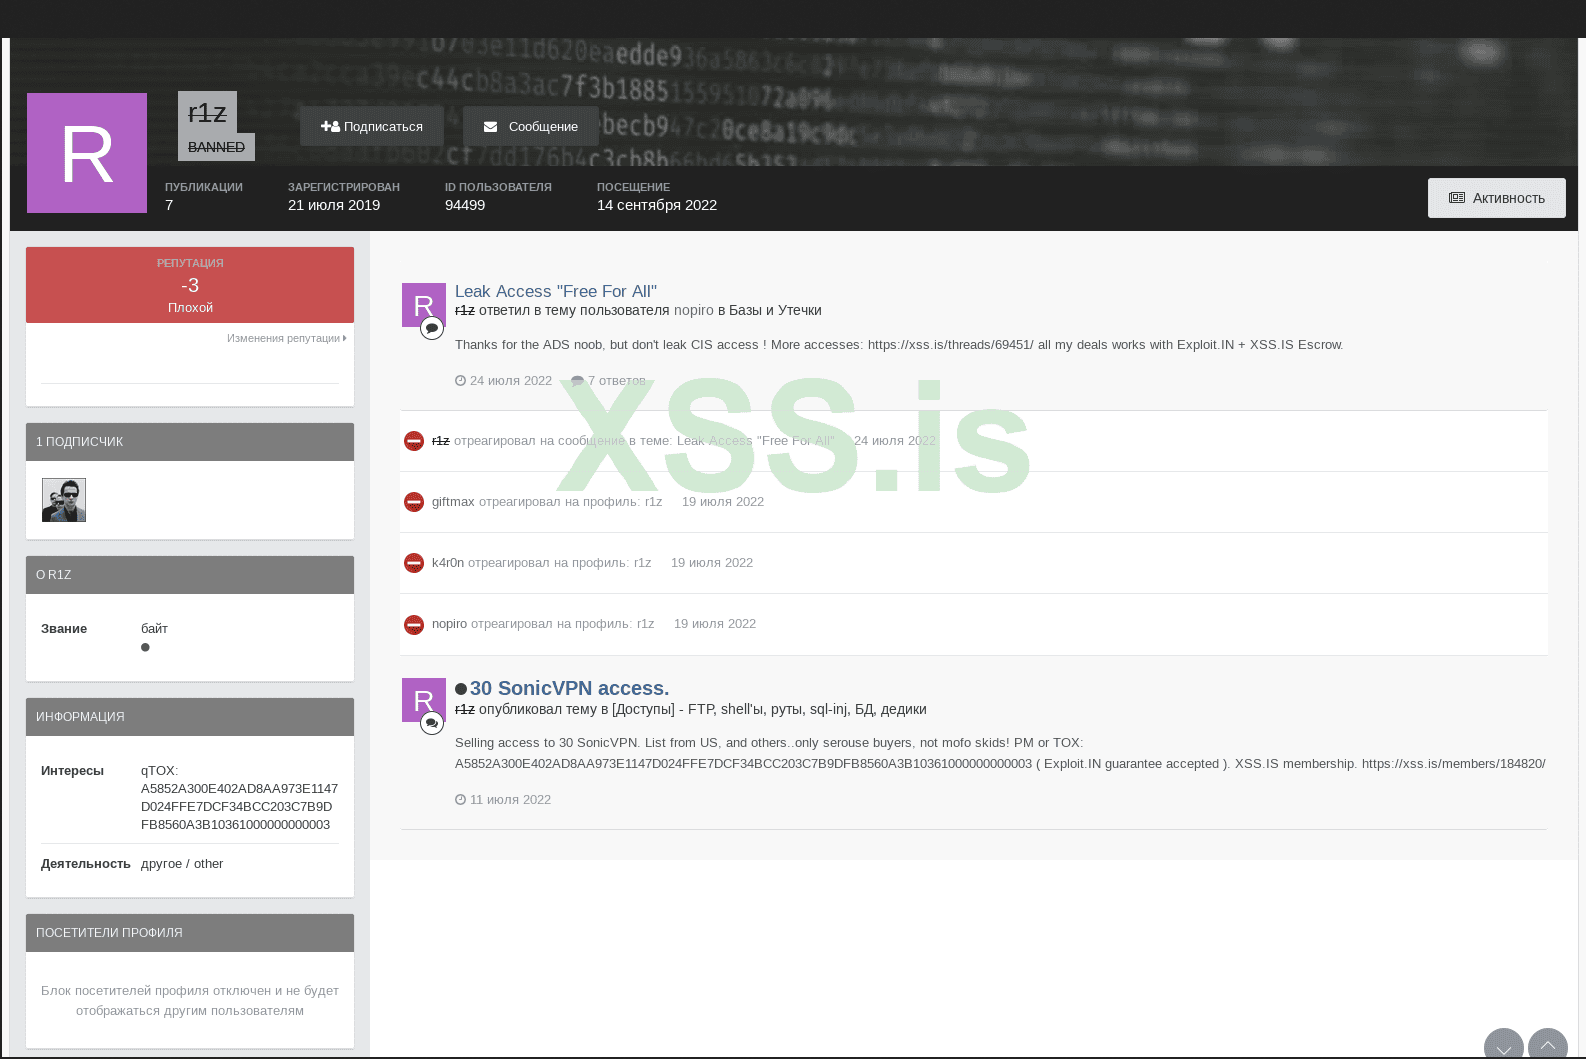View the subscriber avatar thumbnail

[x=64, y=500]
